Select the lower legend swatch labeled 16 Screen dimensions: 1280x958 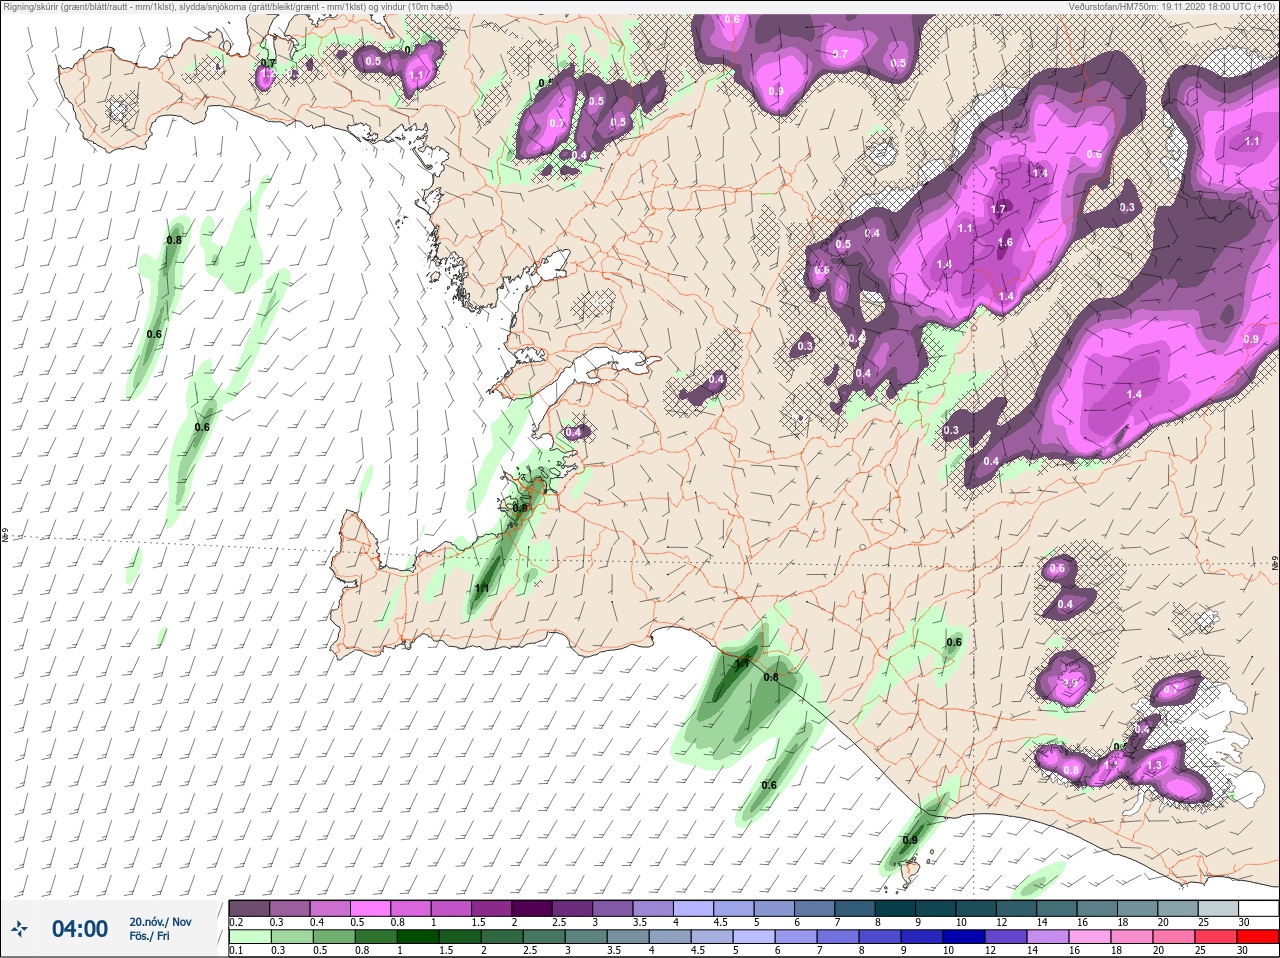[x=1091, y=937]
